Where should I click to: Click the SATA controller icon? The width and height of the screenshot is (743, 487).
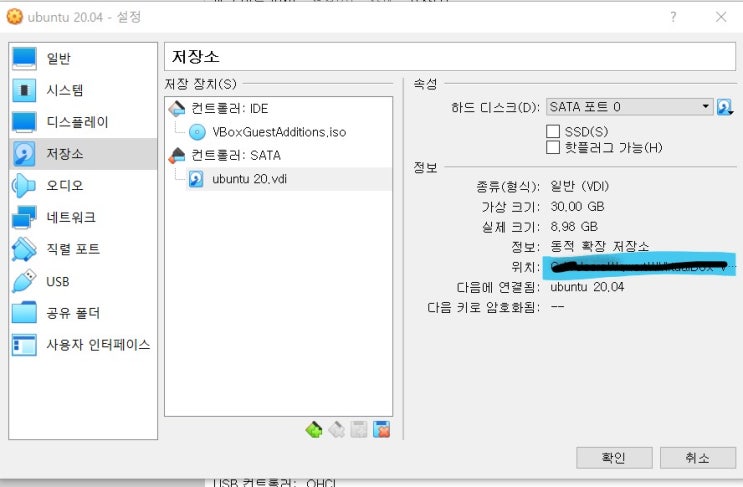coord(177,155)
